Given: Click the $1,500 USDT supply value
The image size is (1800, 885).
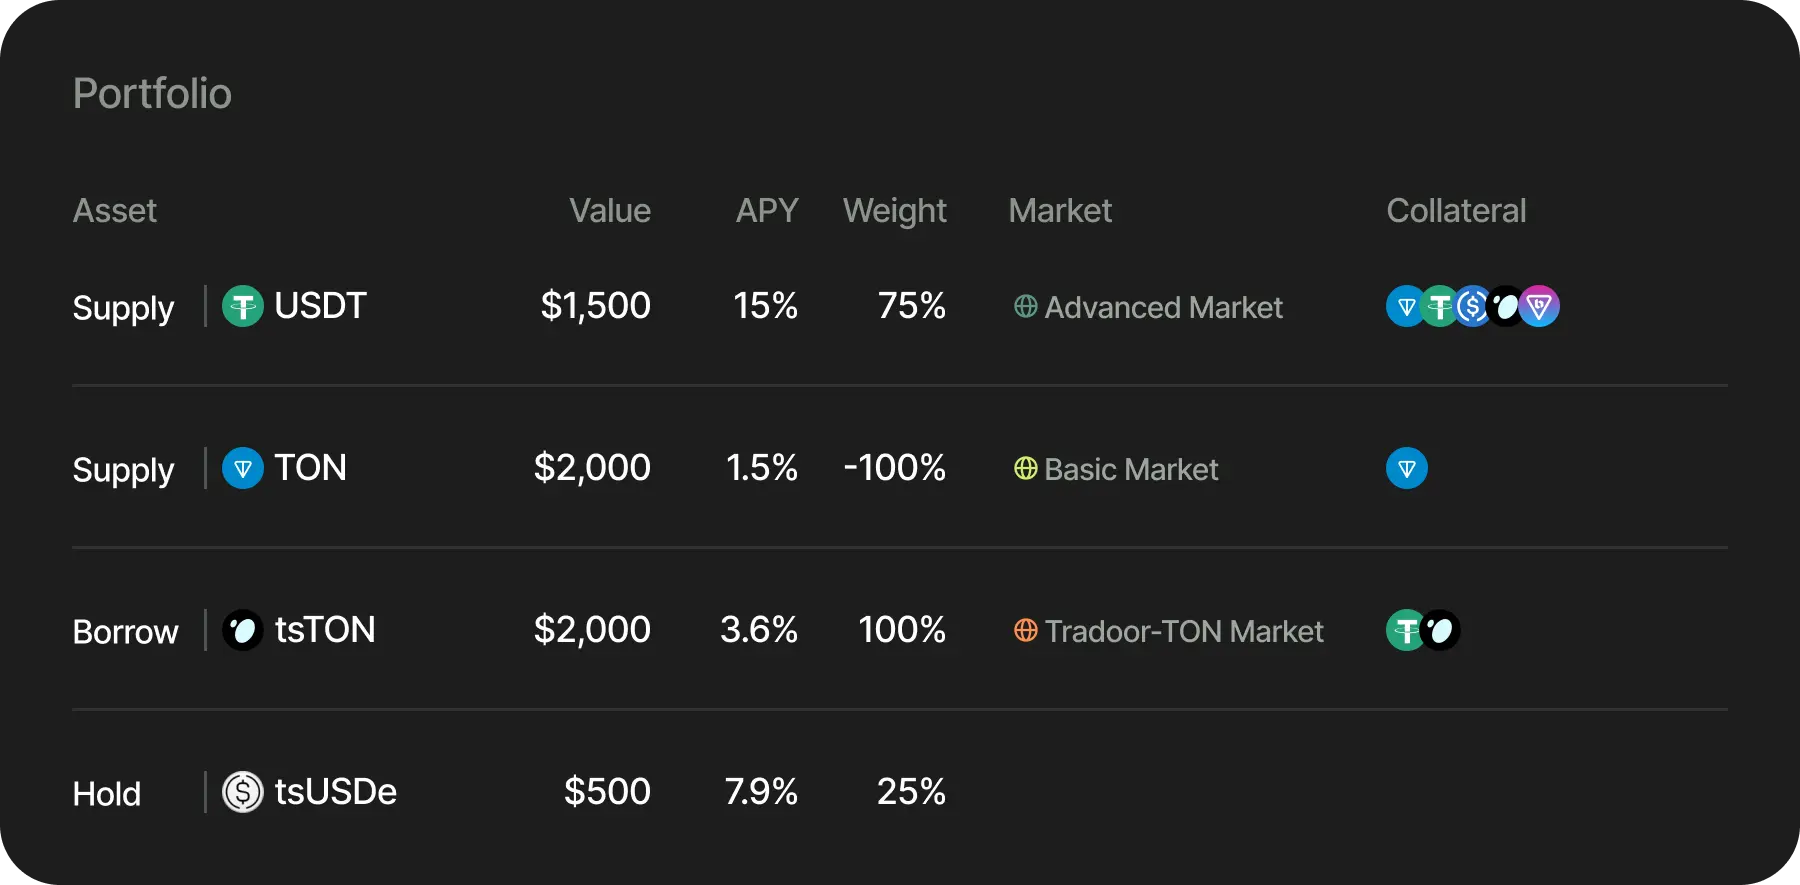Looking at the screenshot, I should point(595,306).
